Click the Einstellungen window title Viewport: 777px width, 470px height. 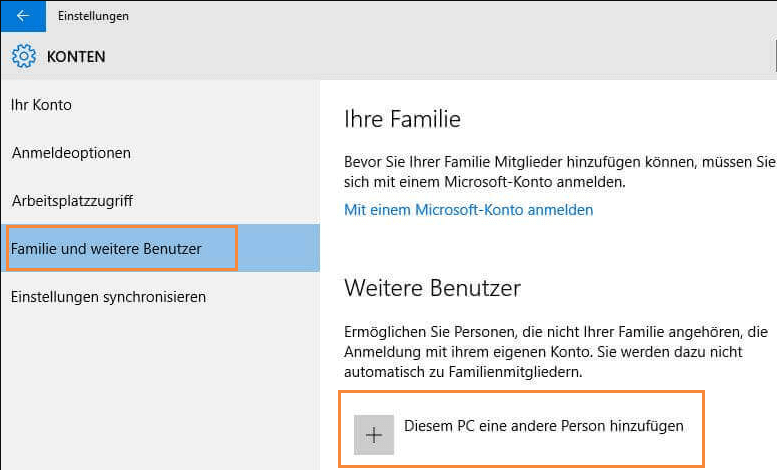click(93, 16)
